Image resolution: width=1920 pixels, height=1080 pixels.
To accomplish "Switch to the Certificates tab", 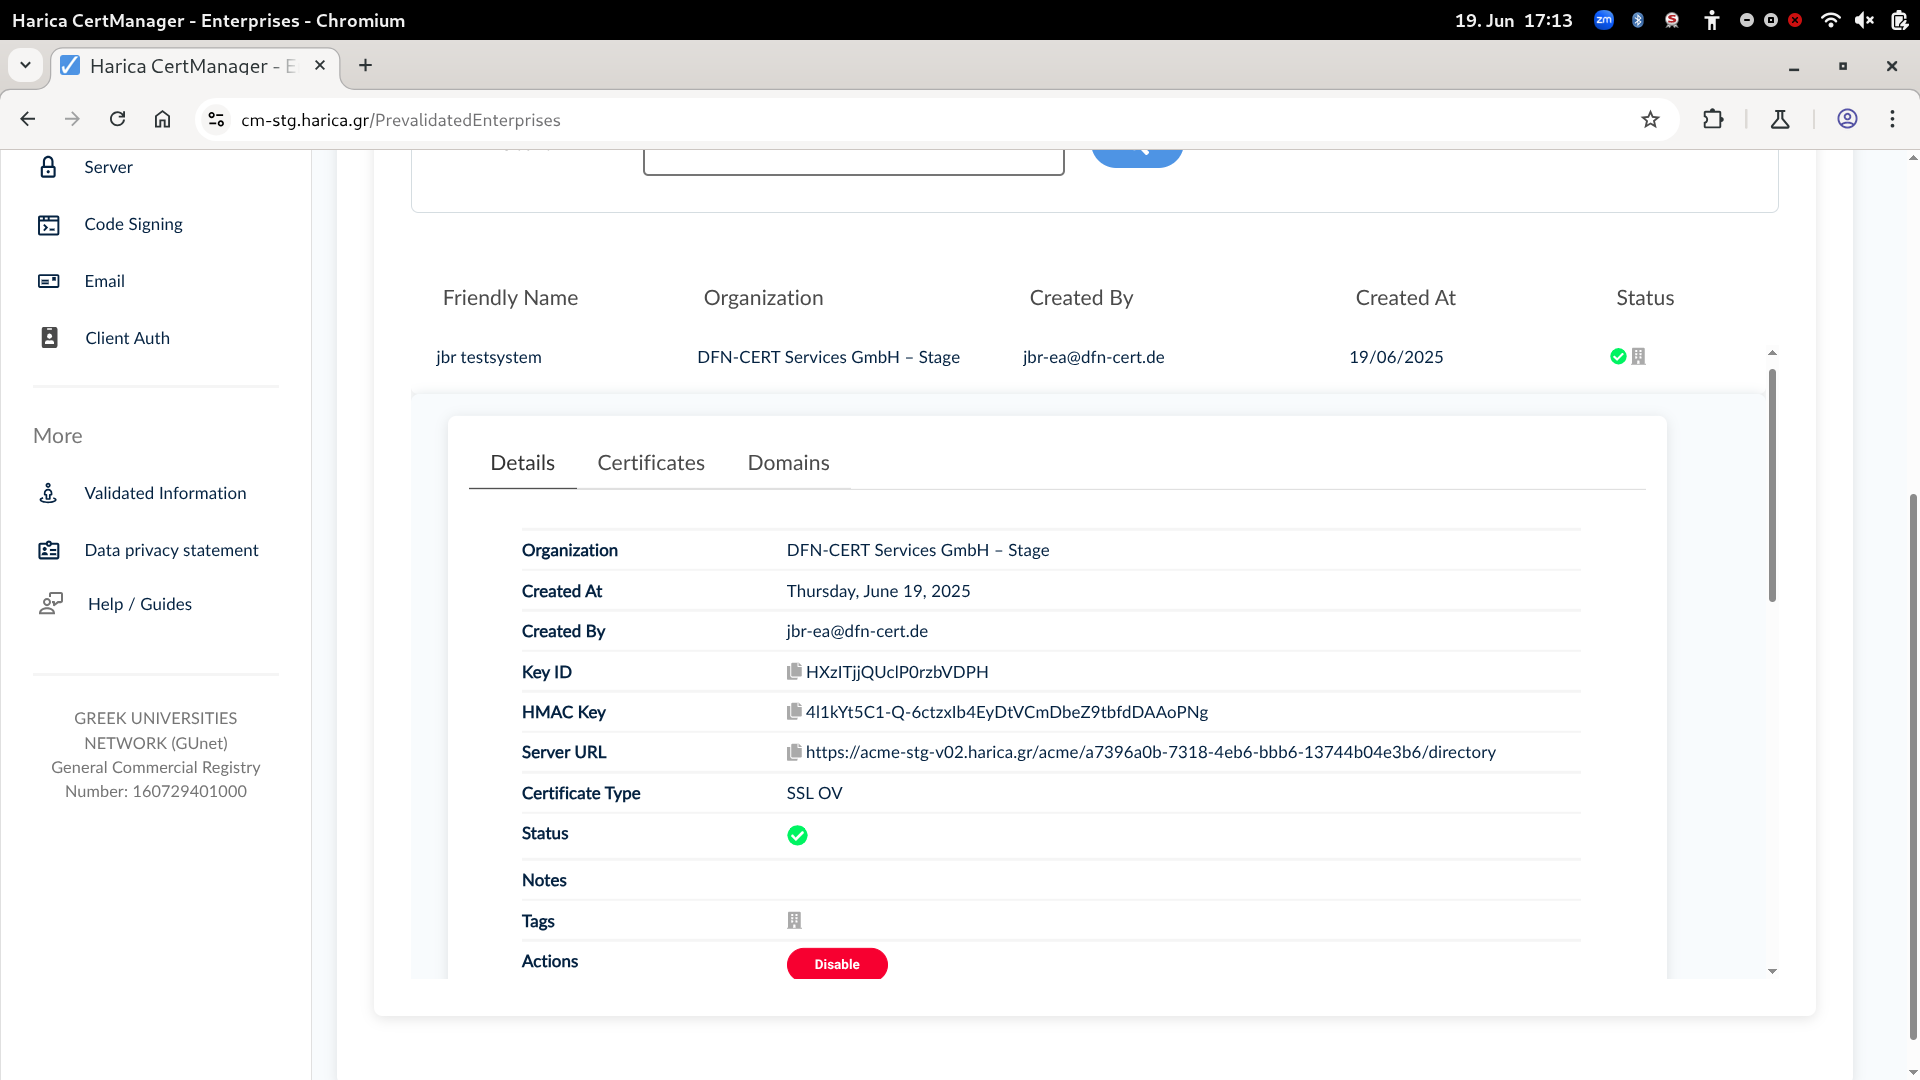I will pyautogui.click(x=651, y=463).
